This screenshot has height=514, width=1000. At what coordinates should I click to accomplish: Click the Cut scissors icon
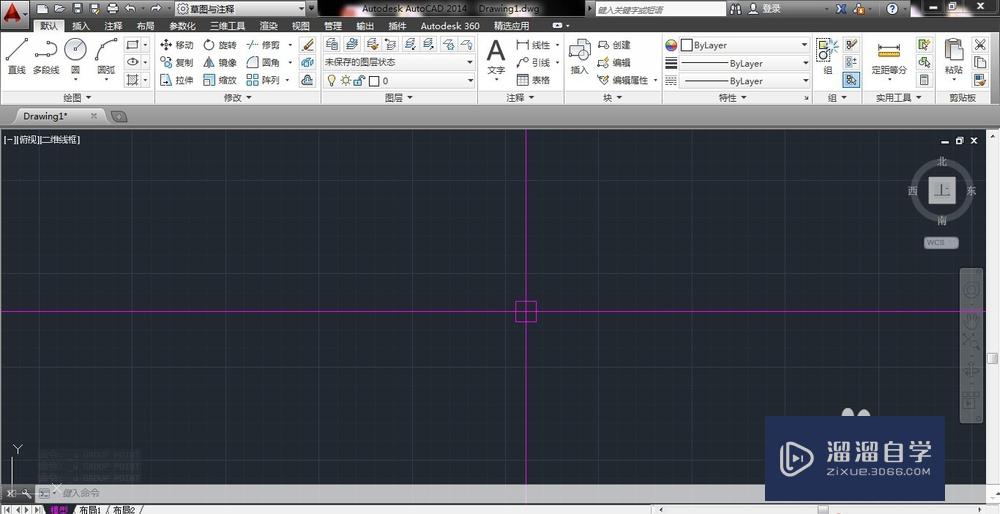coord(980,45)
